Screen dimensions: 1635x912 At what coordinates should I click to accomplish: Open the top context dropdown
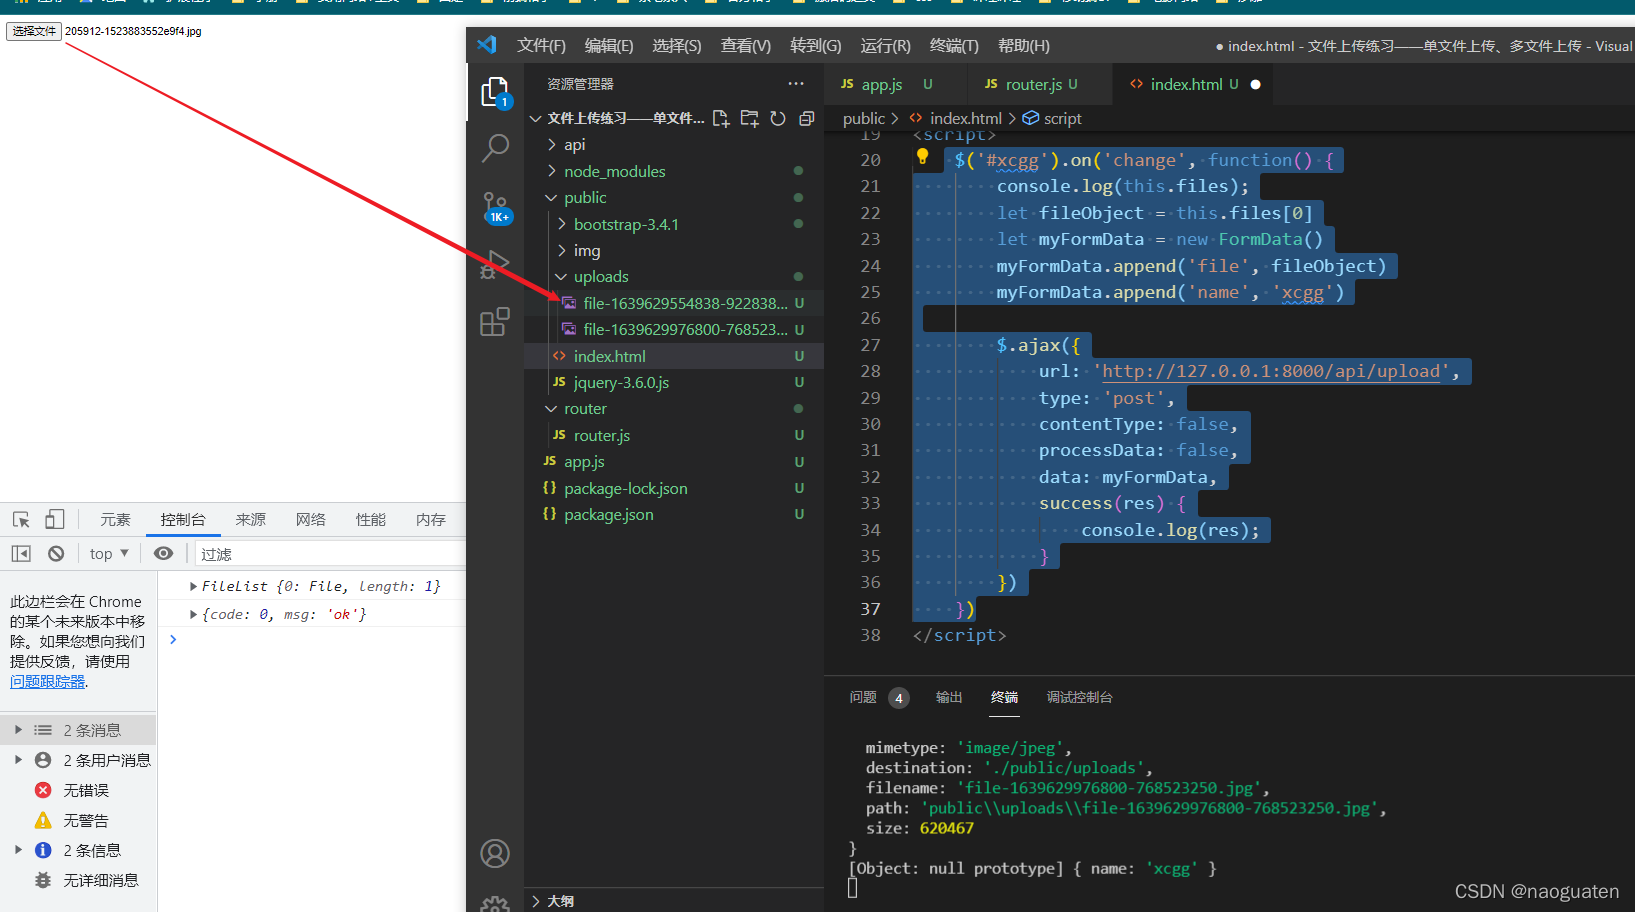point(109,553)
